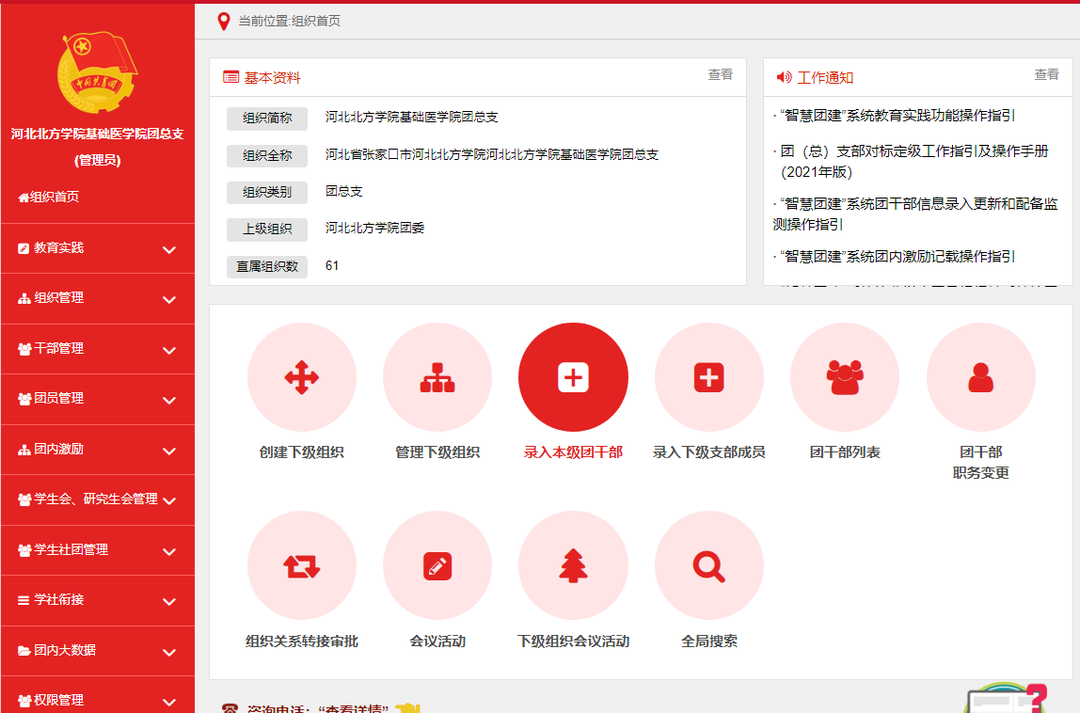This screenshot has width=1080, height=713.
Task: Open 全局搜索 magnifier icon
Action: click(x=709, y=566)
